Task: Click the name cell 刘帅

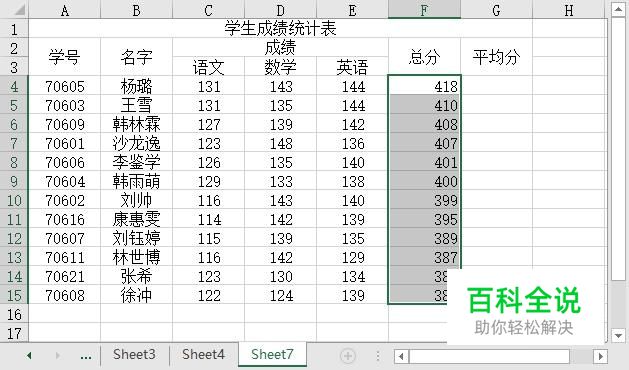Action: [x=136, y=200]
